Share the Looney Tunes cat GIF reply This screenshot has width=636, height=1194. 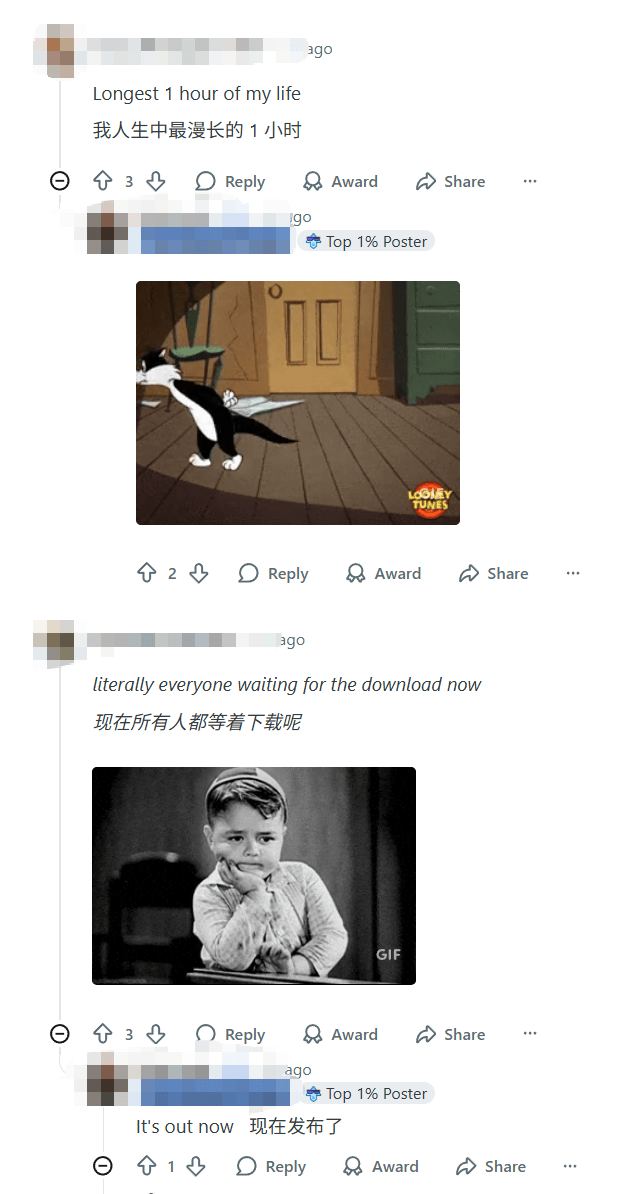[494, 573]
